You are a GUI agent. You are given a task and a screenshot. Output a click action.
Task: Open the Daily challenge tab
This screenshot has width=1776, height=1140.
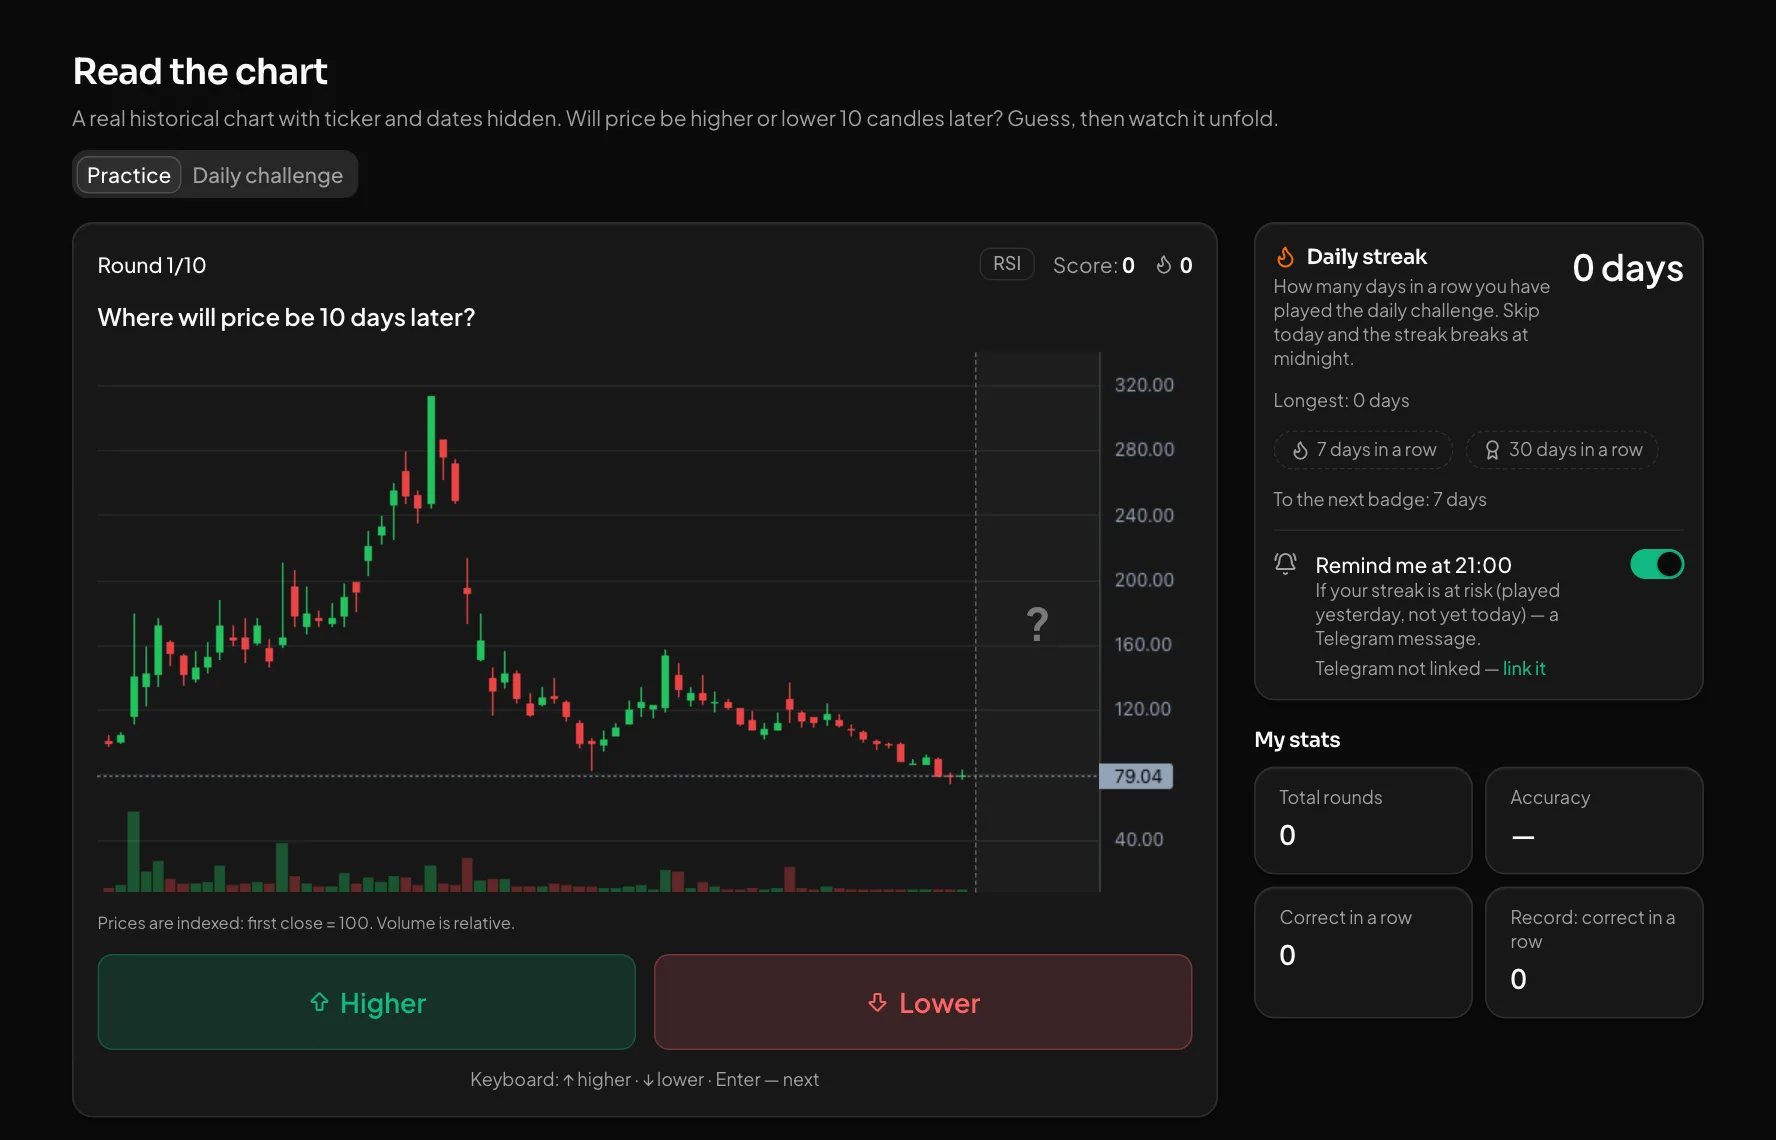click(x=267, y=175)
